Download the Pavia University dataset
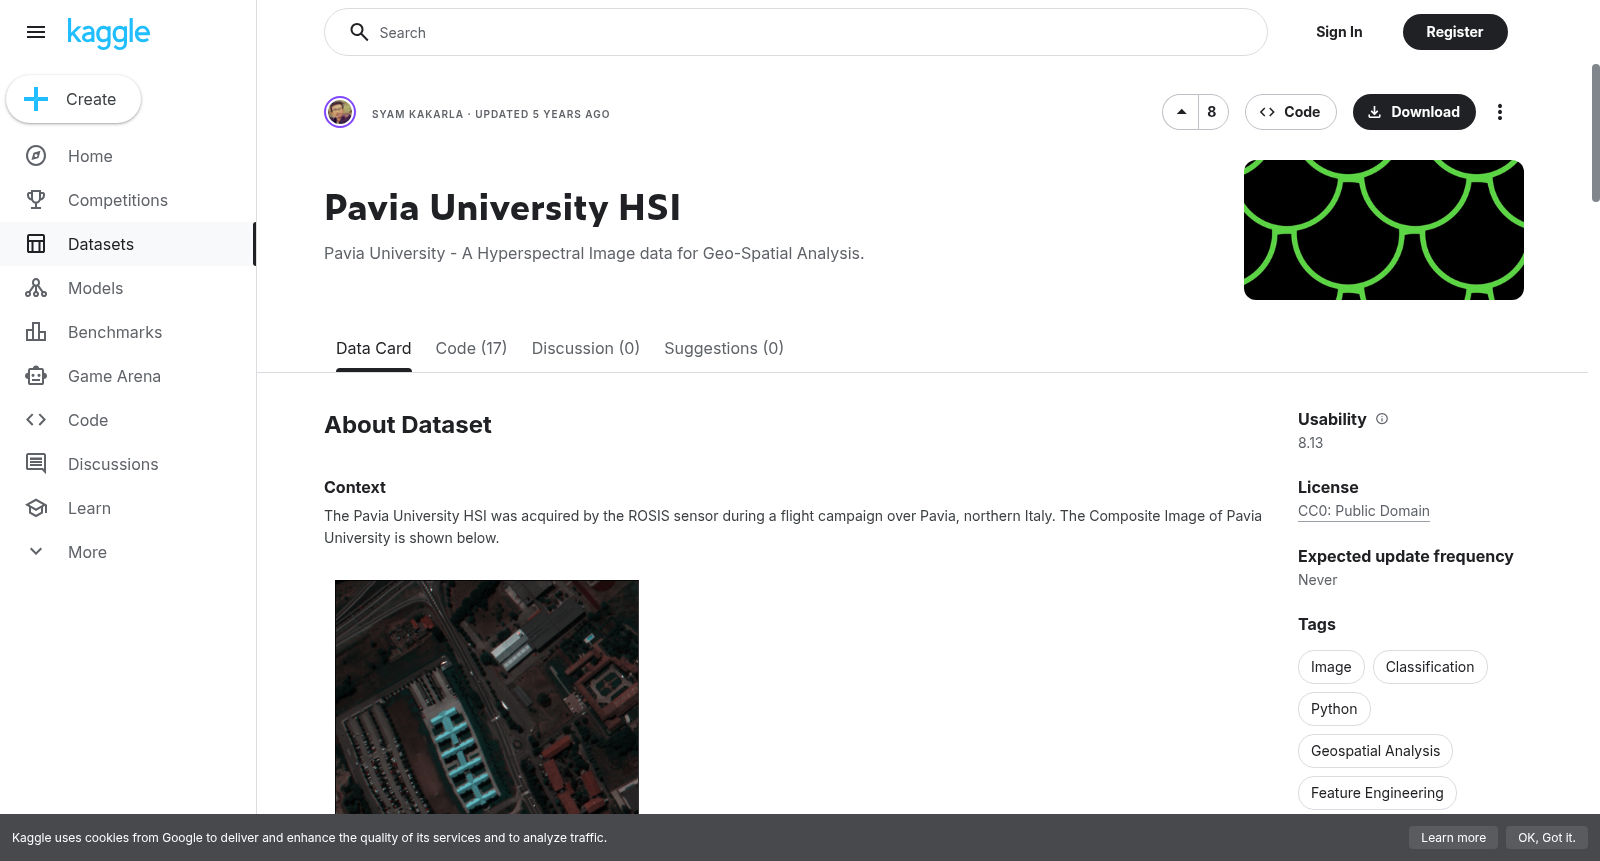This screenshot has height=861, width=1600. (1414, 112)
